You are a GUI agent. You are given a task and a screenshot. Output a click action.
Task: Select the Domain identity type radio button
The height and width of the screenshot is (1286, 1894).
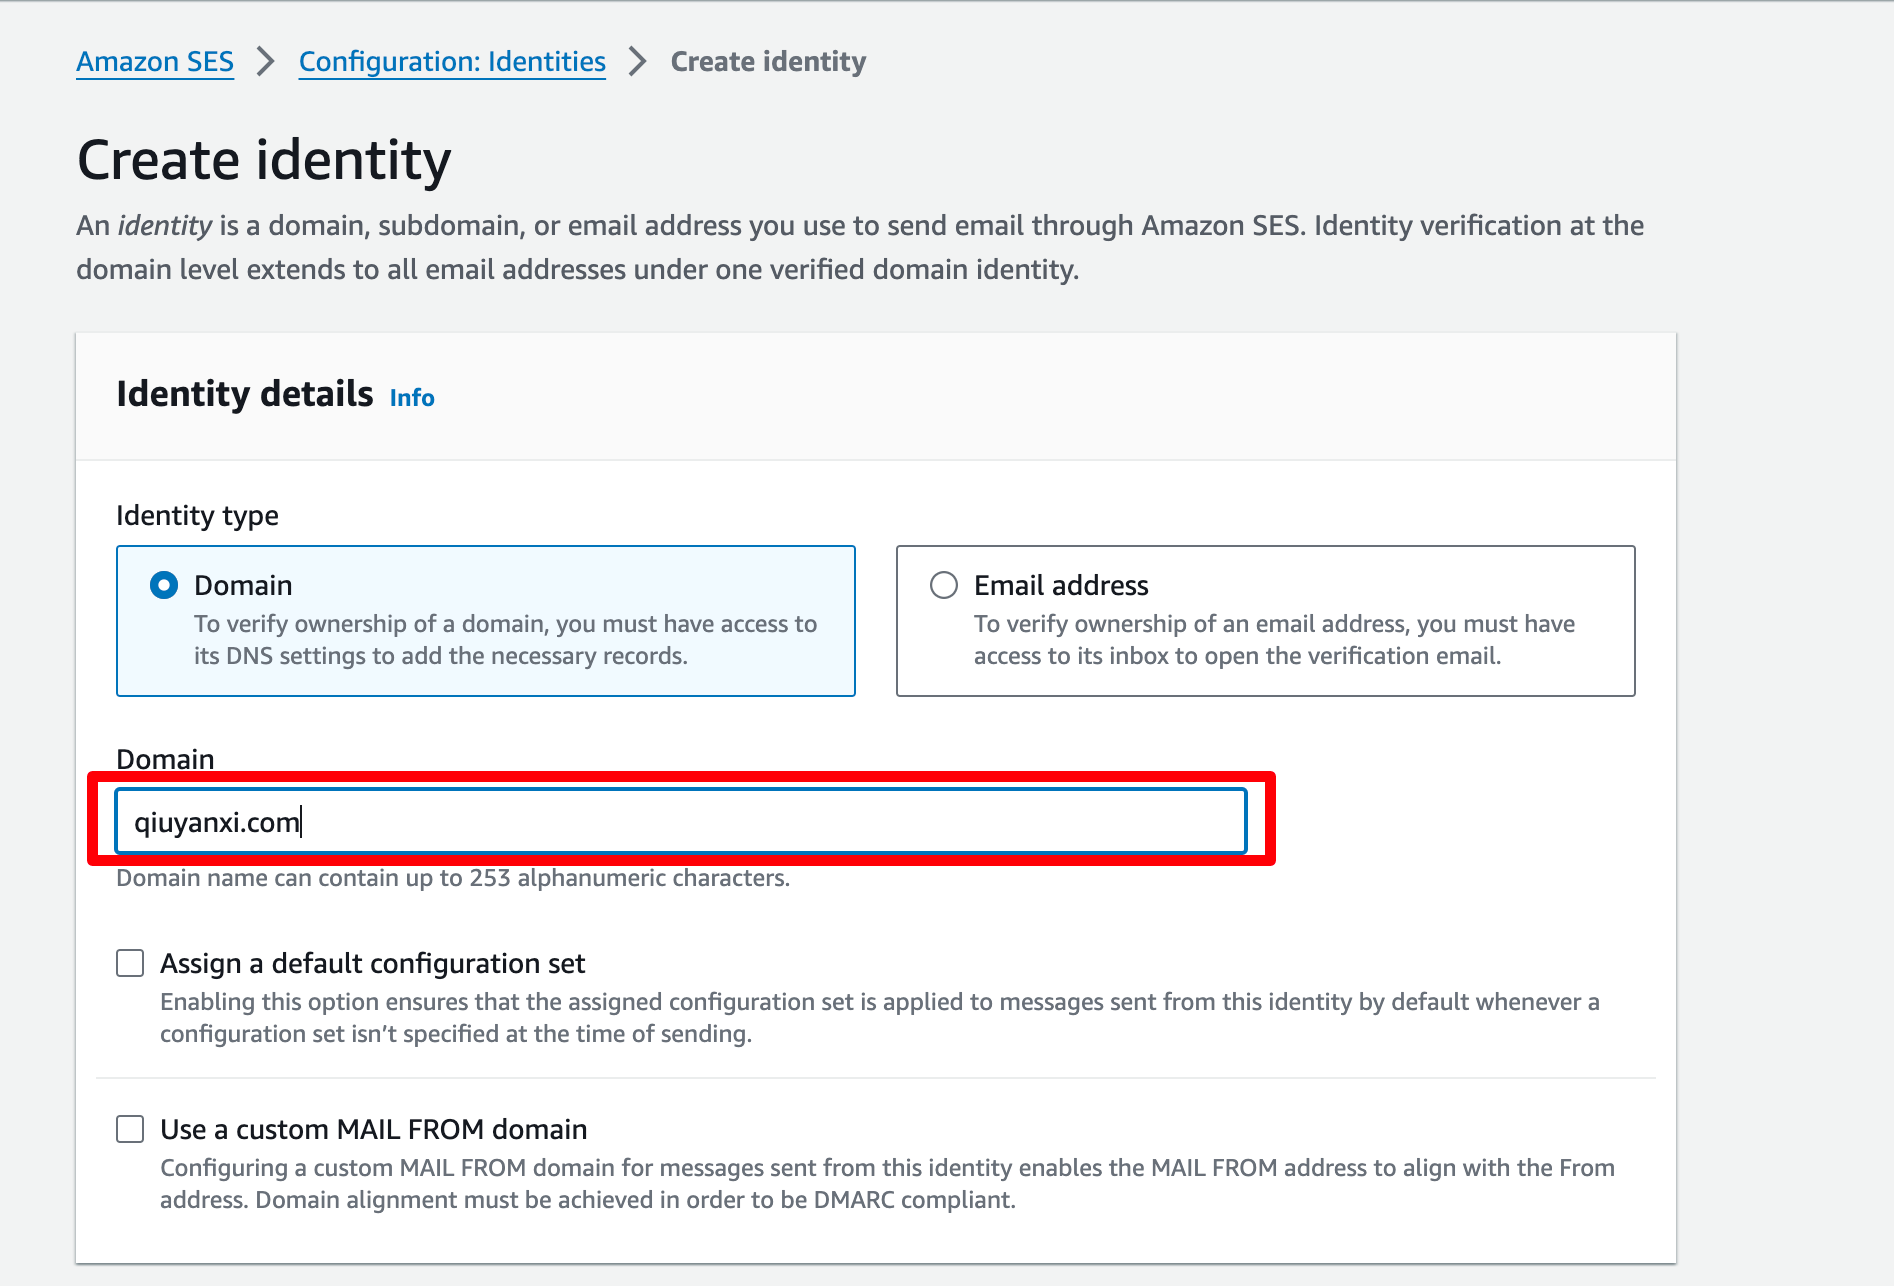(x=164, y=585)
